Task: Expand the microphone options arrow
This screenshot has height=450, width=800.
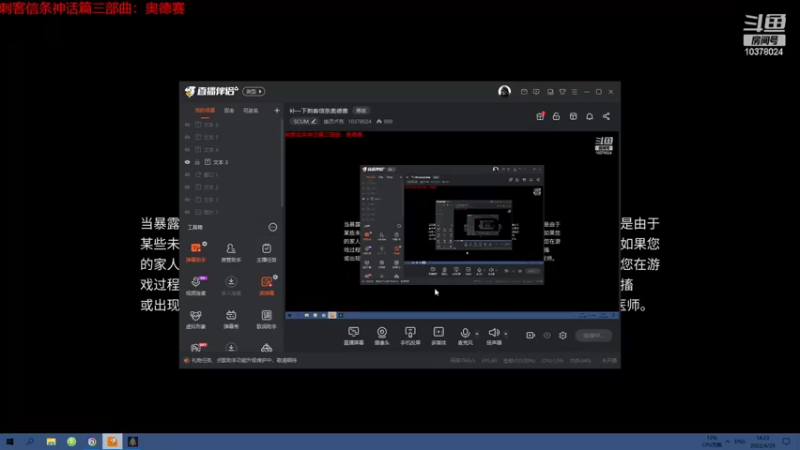Action: tap(477, 334)
